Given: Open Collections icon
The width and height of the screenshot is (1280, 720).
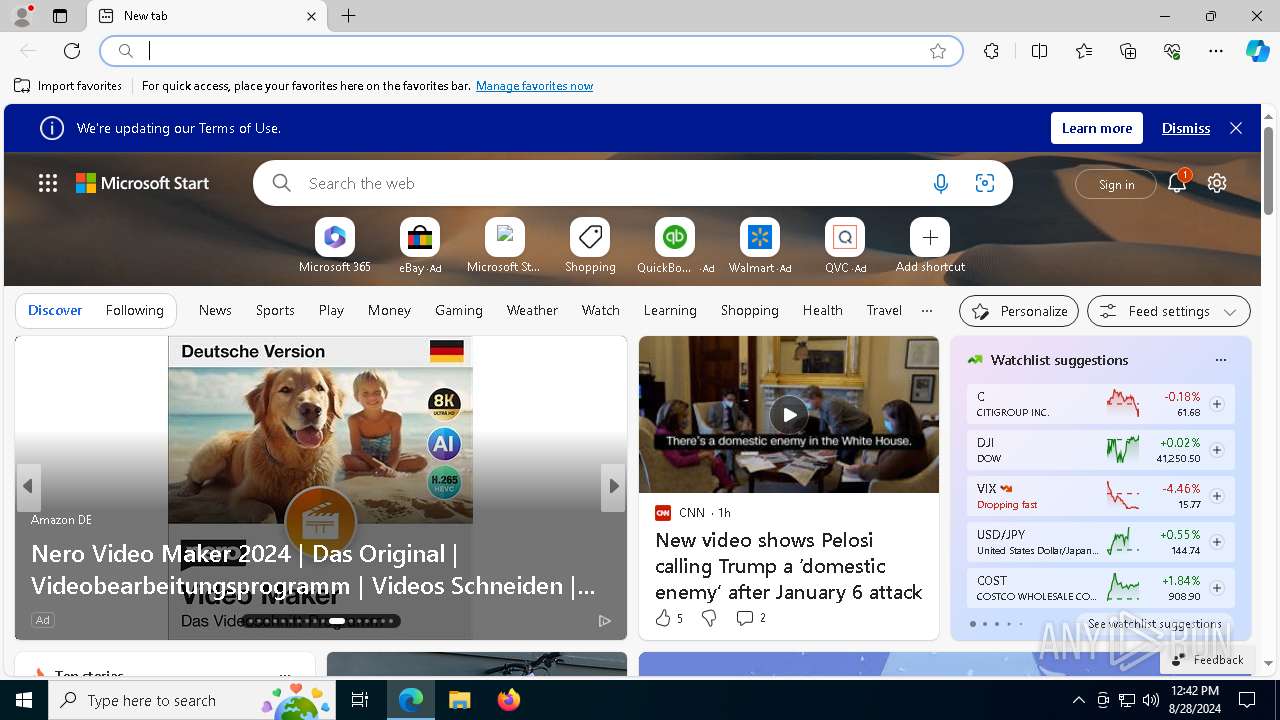Looking at the screenshot, I should point(1128,51).
